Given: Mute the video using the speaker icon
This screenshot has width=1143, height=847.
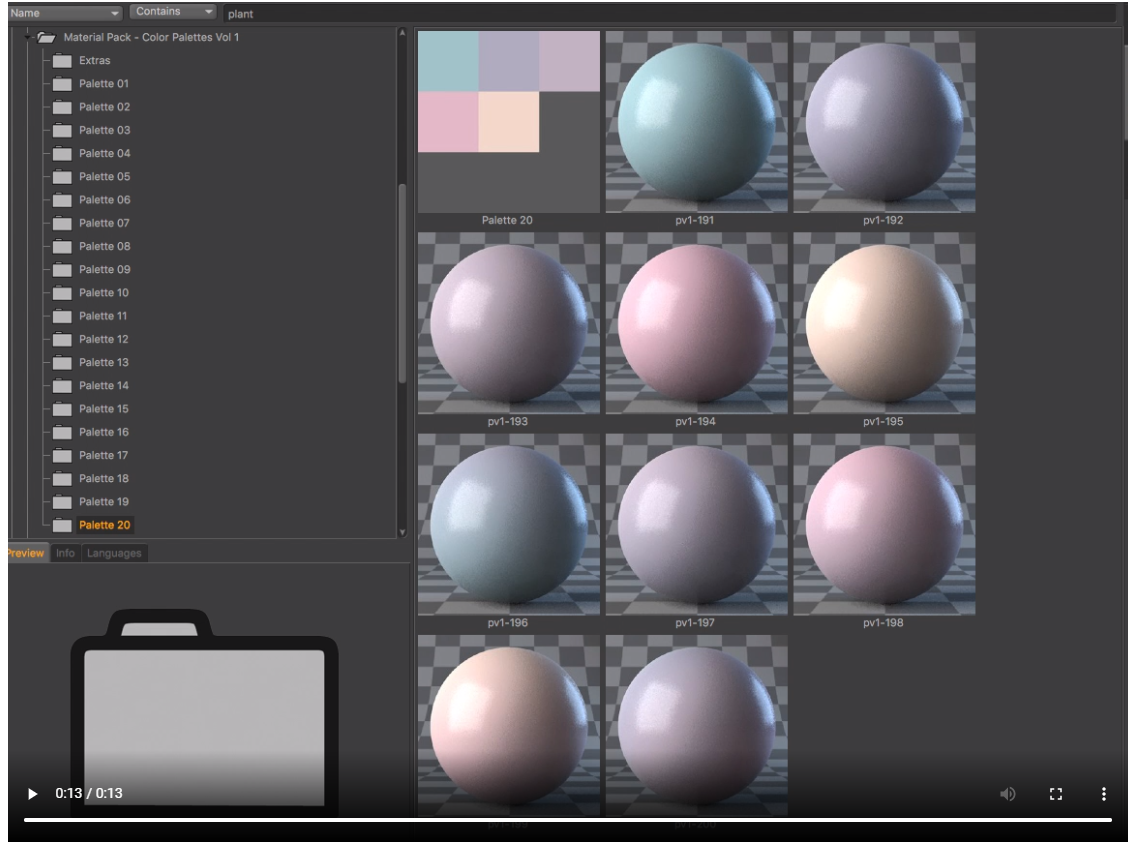Looking at the screenshot, I should click(x=1008, y=794).
